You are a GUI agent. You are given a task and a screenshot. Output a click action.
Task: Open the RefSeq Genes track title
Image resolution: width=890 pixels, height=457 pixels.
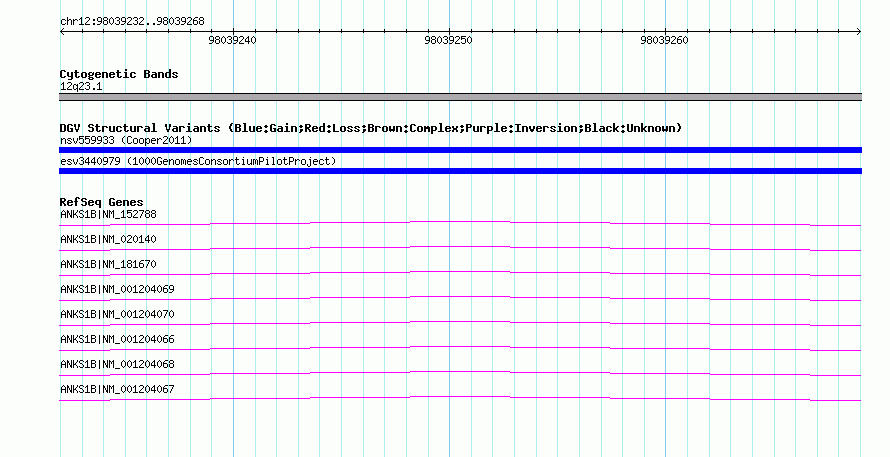[102, 202]
